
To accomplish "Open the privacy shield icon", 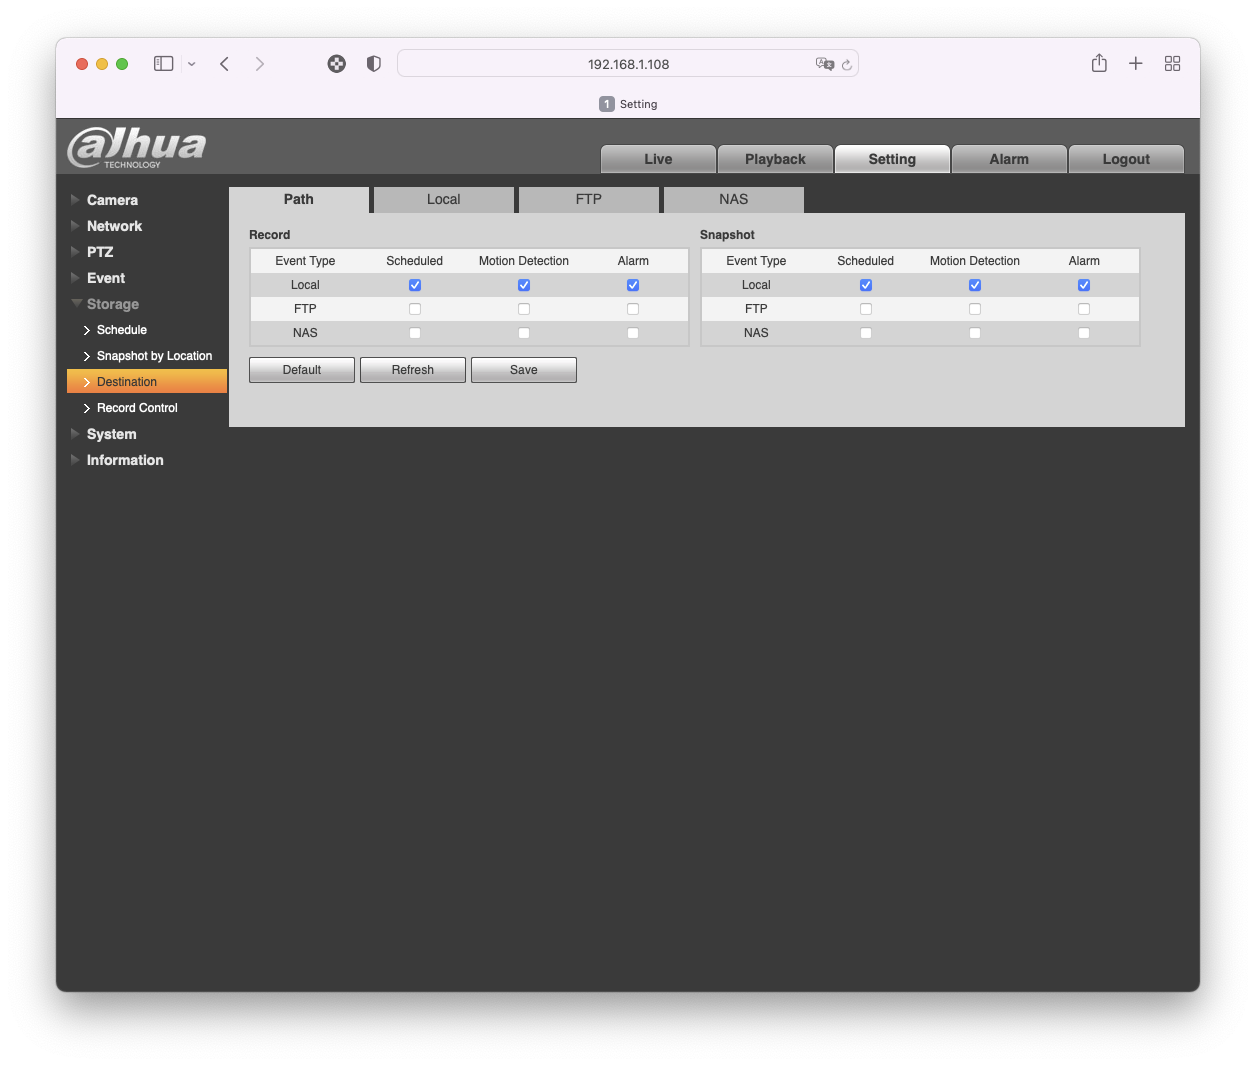I will click(x=374, y=64).
